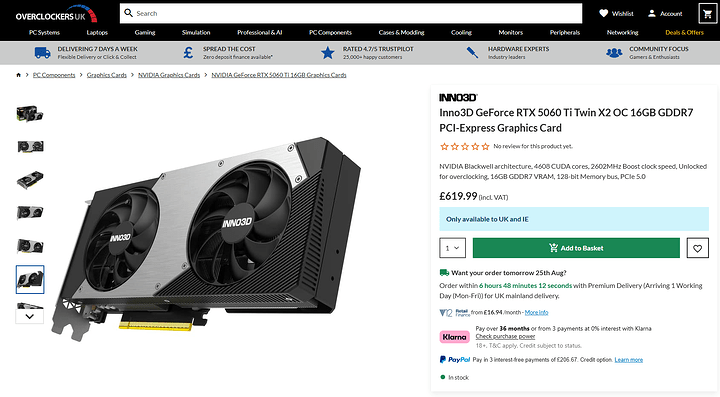Open the PC Systems menu
Viewport: 720px width, 397px height.
[45, 32]
